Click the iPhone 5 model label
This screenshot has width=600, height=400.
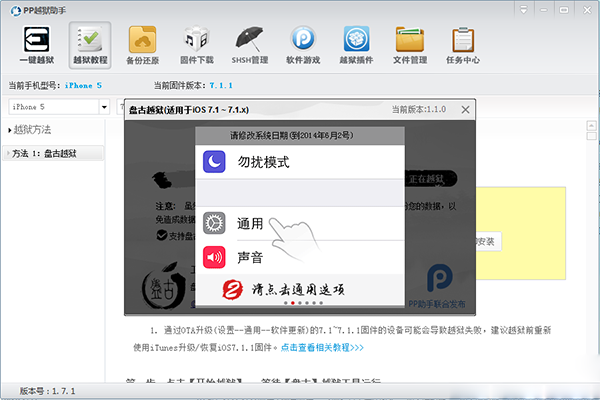83,85
